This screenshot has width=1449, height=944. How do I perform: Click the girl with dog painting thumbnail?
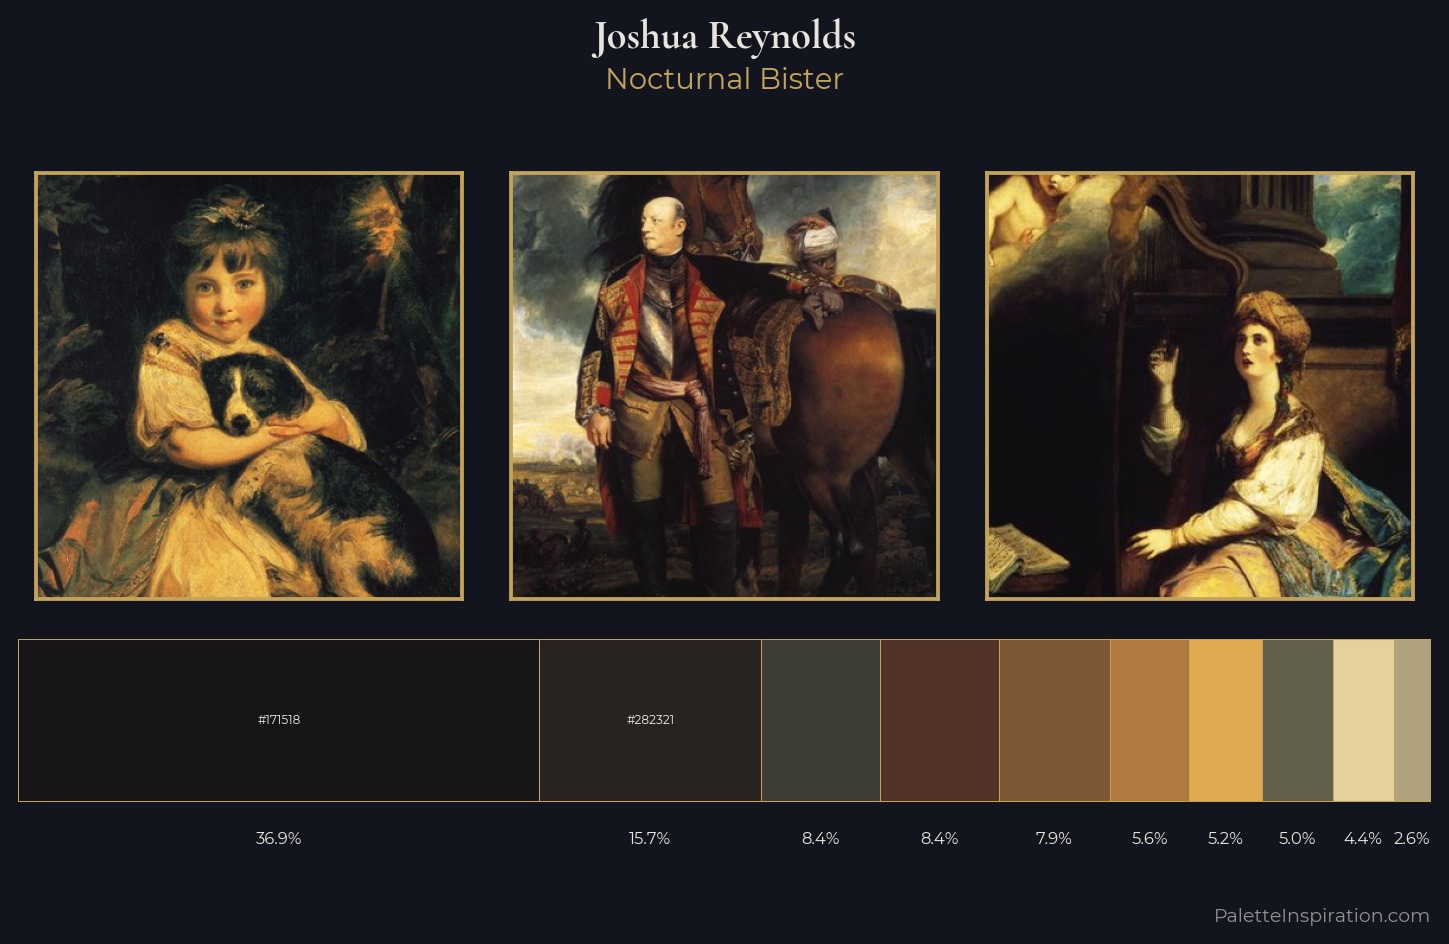[x=249, y=386]
